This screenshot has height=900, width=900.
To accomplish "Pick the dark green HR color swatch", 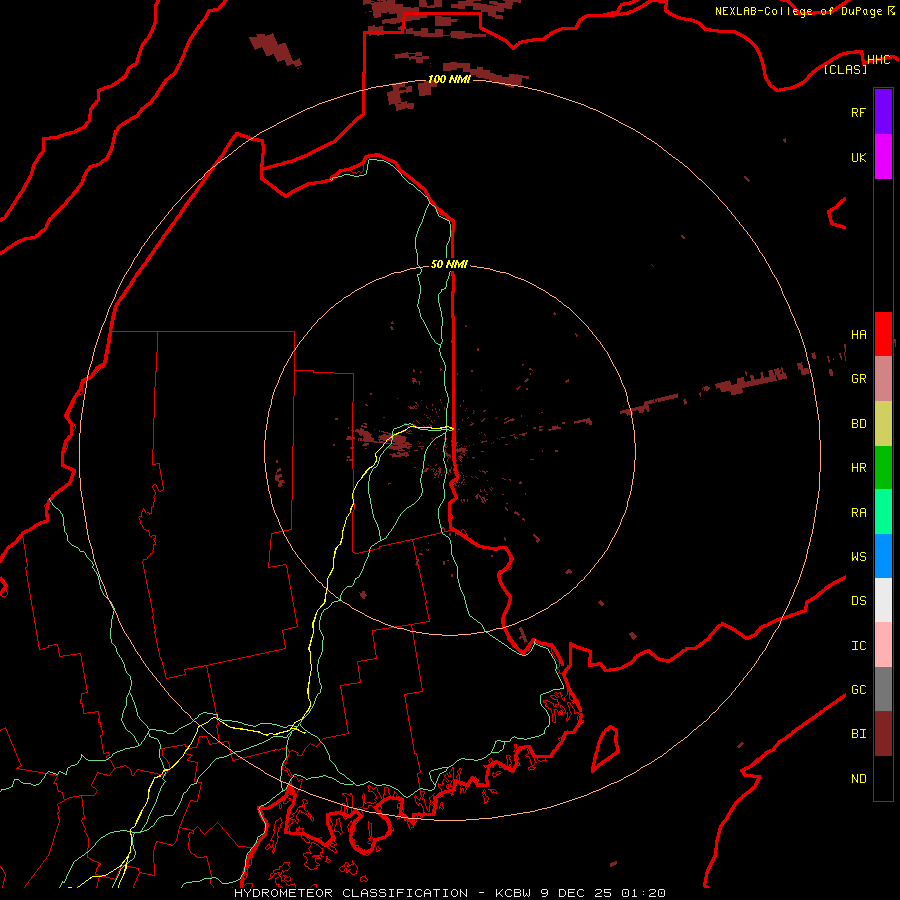I will [x=883, y=468].
